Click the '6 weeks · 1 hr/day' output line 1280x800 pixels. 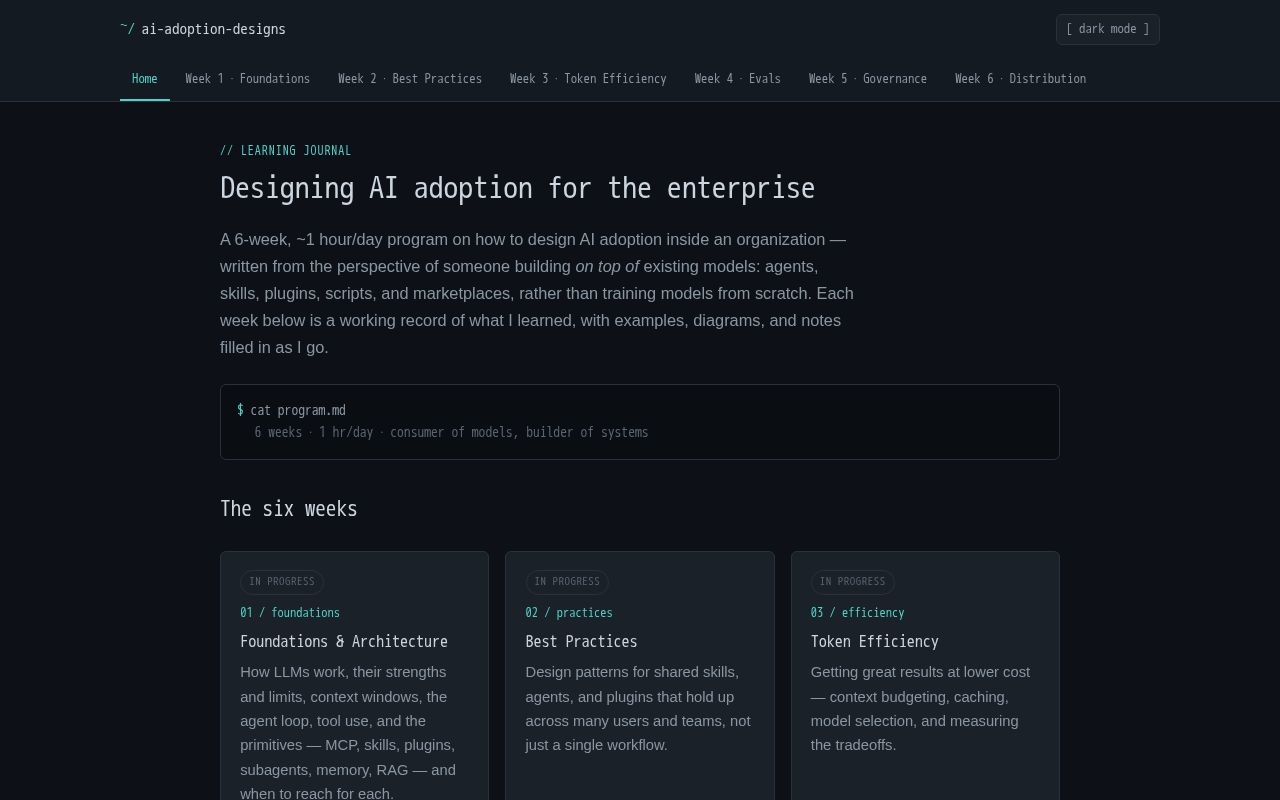[x=451, y=432]
